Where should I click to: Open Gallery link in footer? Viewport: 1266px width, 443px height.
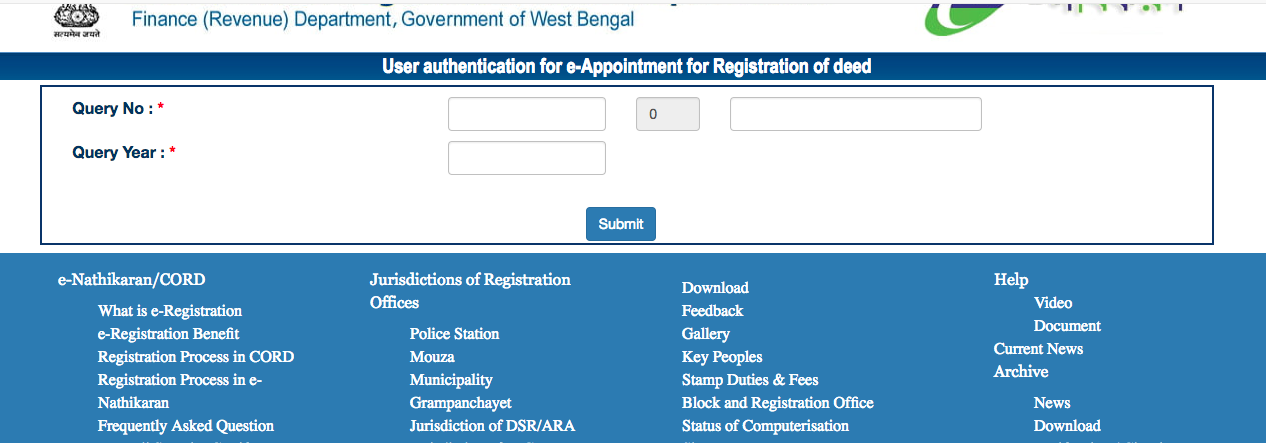pyautogui.click(x=706, y=334)
